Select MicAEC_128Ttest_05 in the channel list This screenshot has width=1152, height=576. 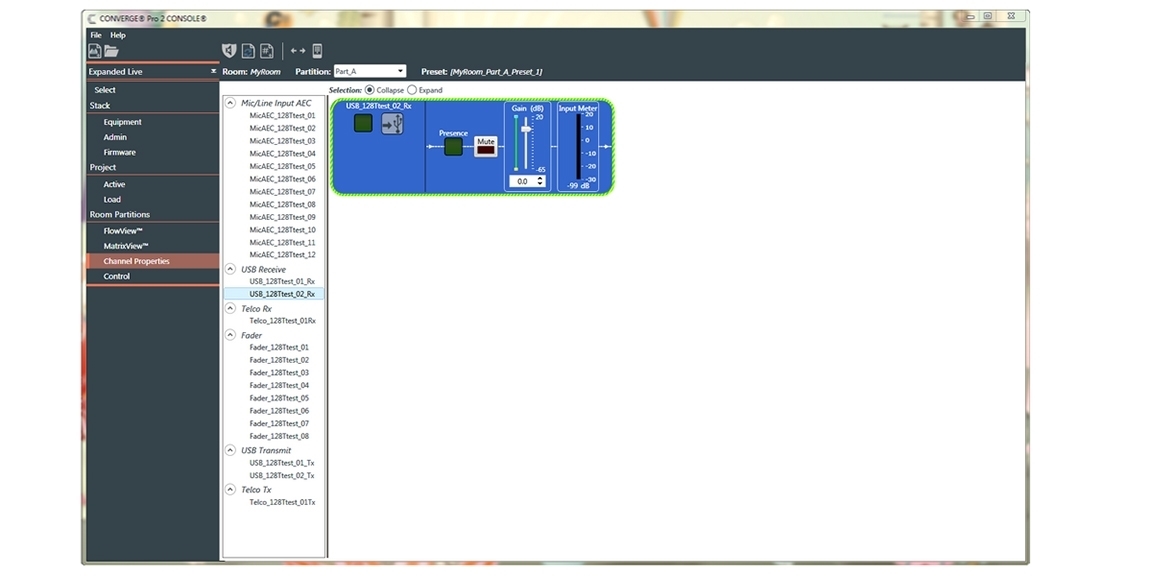coord(282,166)
